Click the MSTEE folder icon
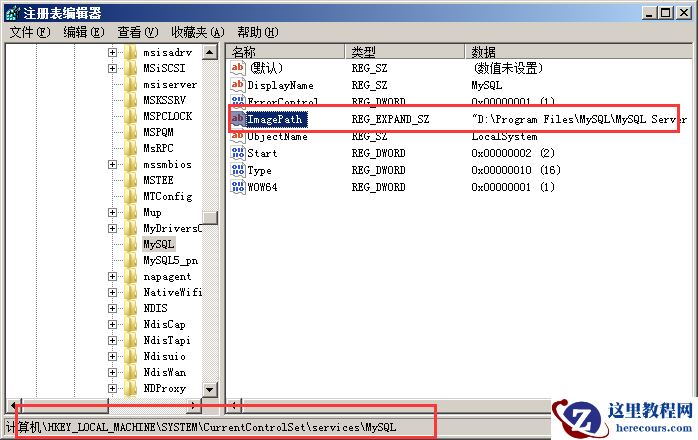The width and height of the screenshot is (698, 440). [130, 180]
